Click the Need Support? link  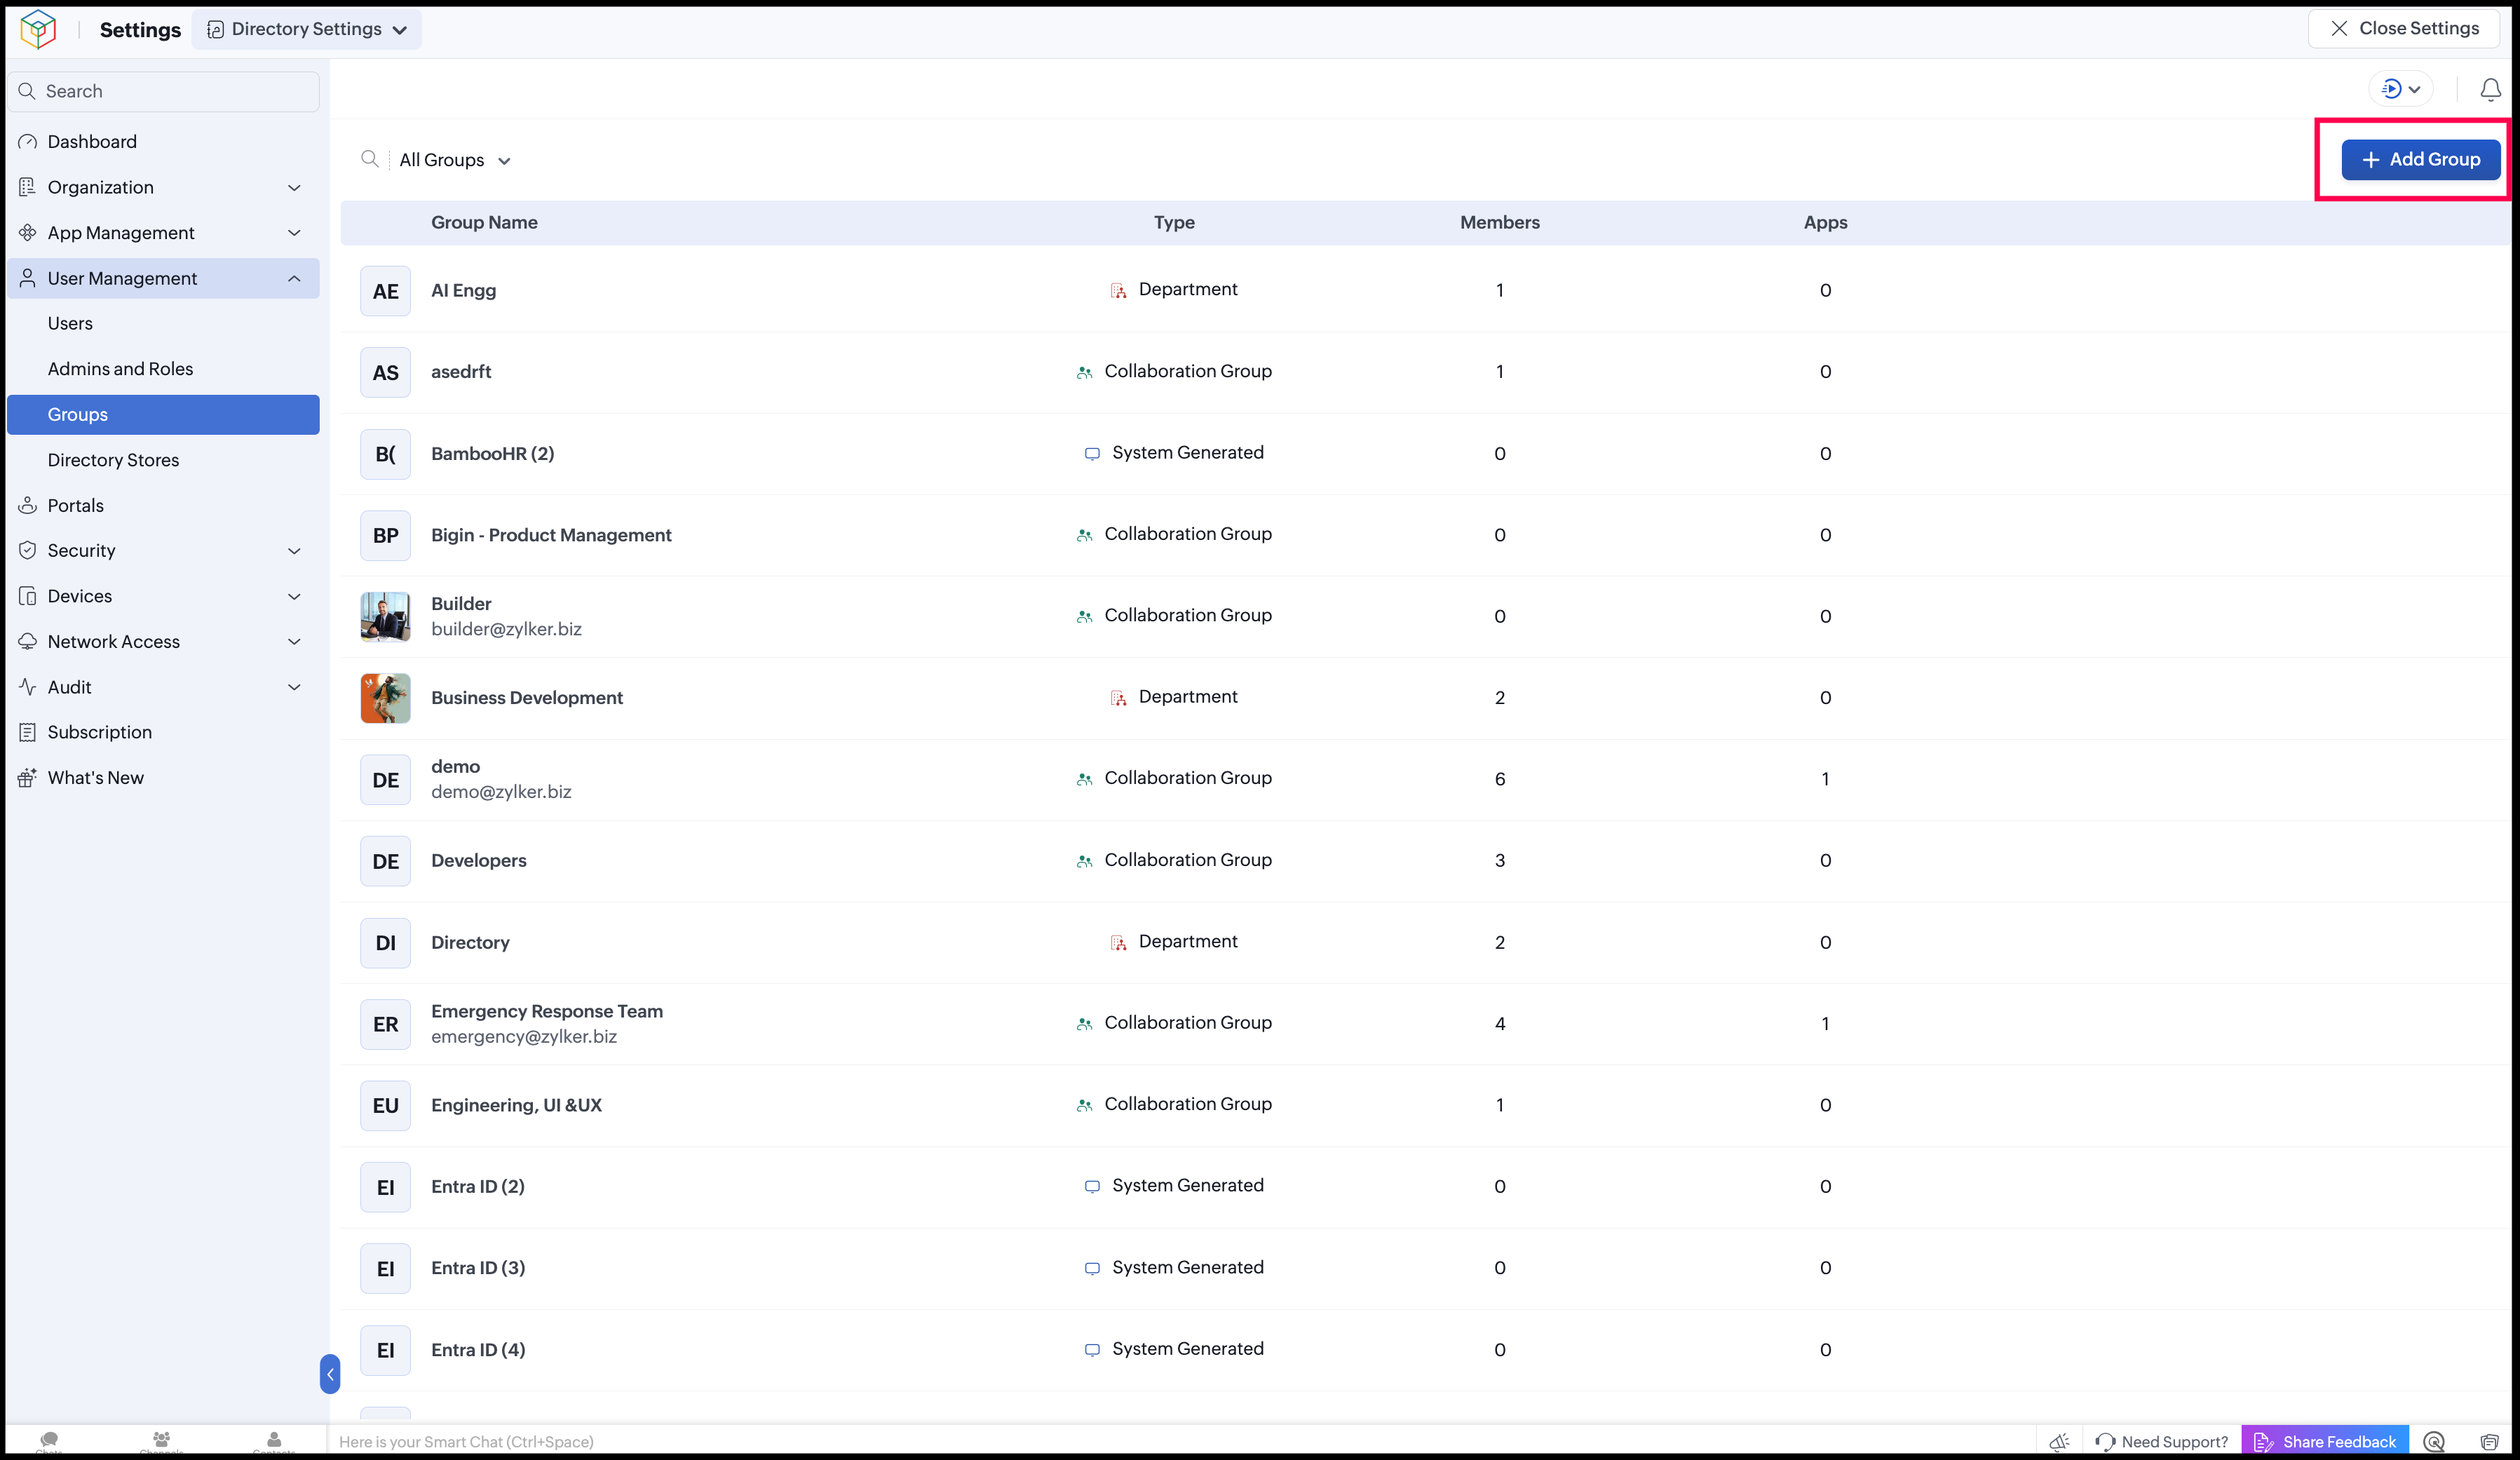(x=2162, y=1441)
